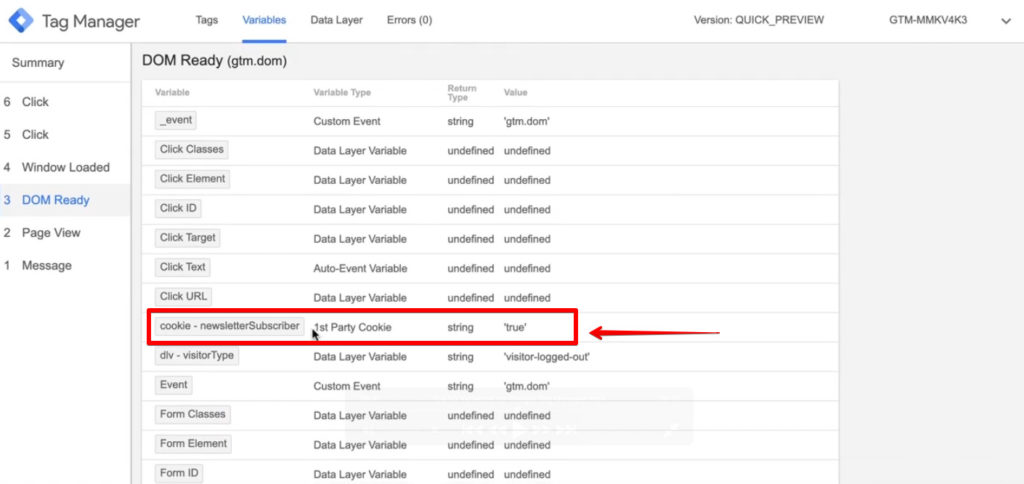Click the Form Classes variable chip
1024x484 pixels.
(x=193, y=414)
